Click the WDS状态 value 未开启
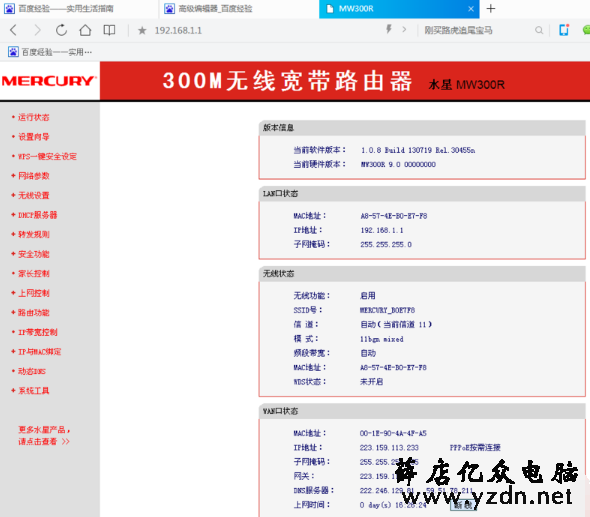This screenshot has height=517, width=590. (x=371, y=382)
